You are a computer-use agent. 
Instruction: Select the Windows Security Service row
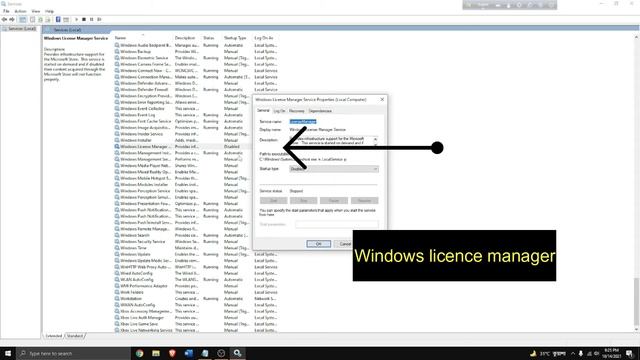pos(183,242)
